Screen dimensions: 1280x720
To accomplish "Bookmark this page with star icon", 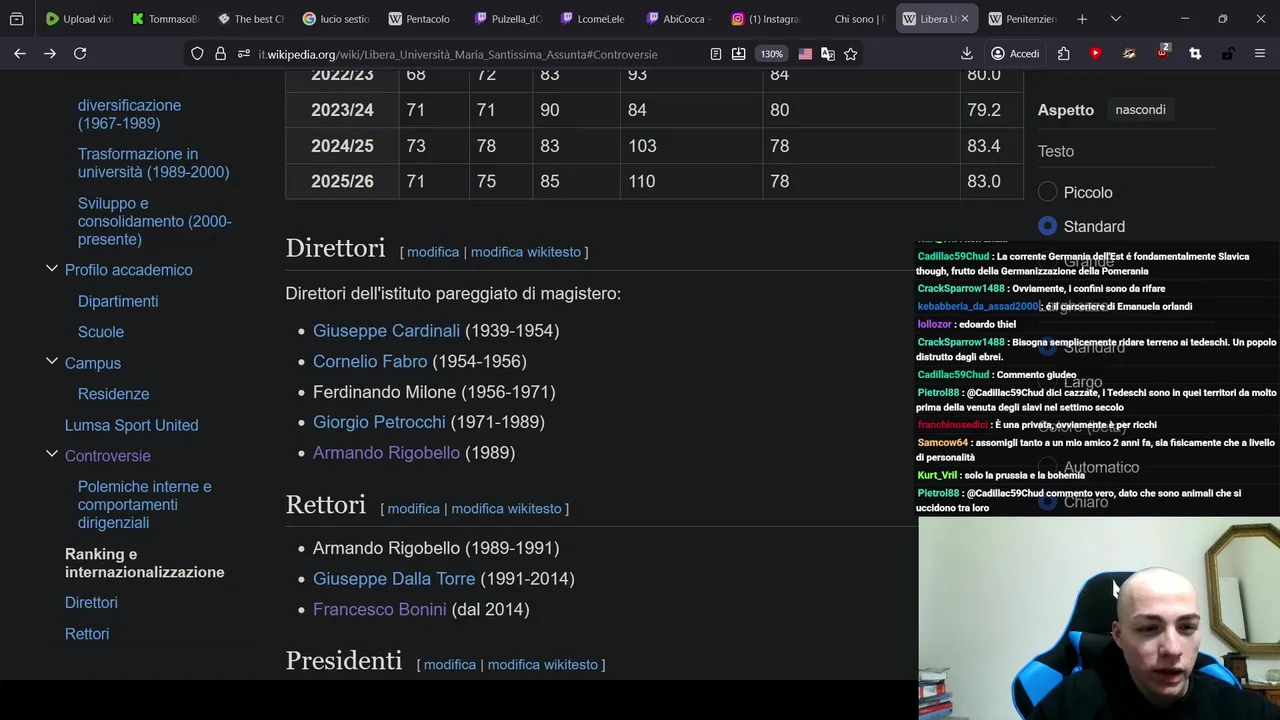I will click(x=851, y=54).
